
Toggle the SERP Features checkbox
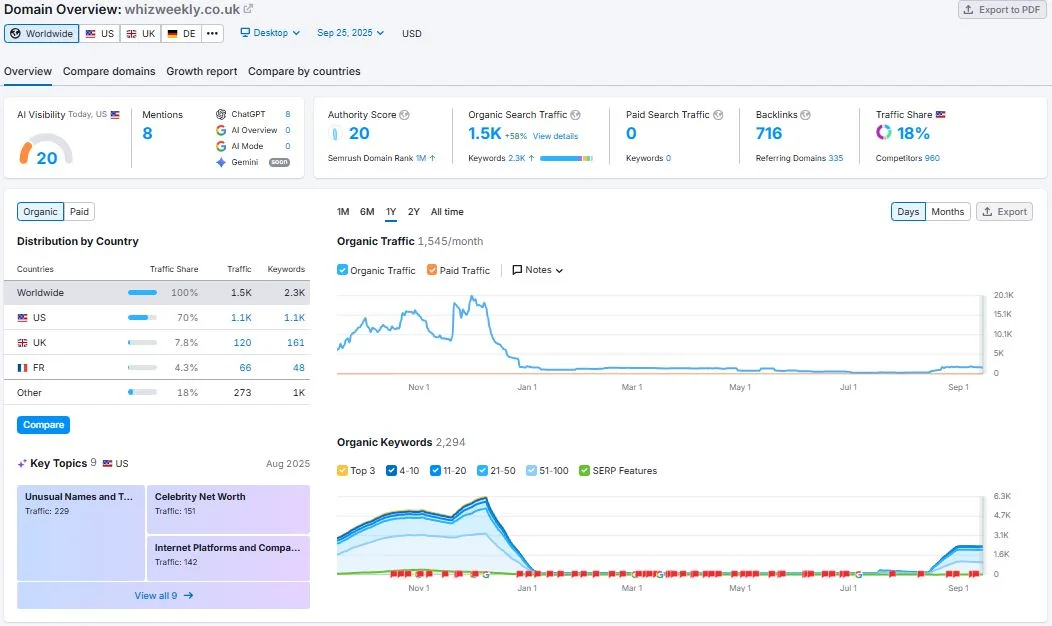(x=584, y=470)
